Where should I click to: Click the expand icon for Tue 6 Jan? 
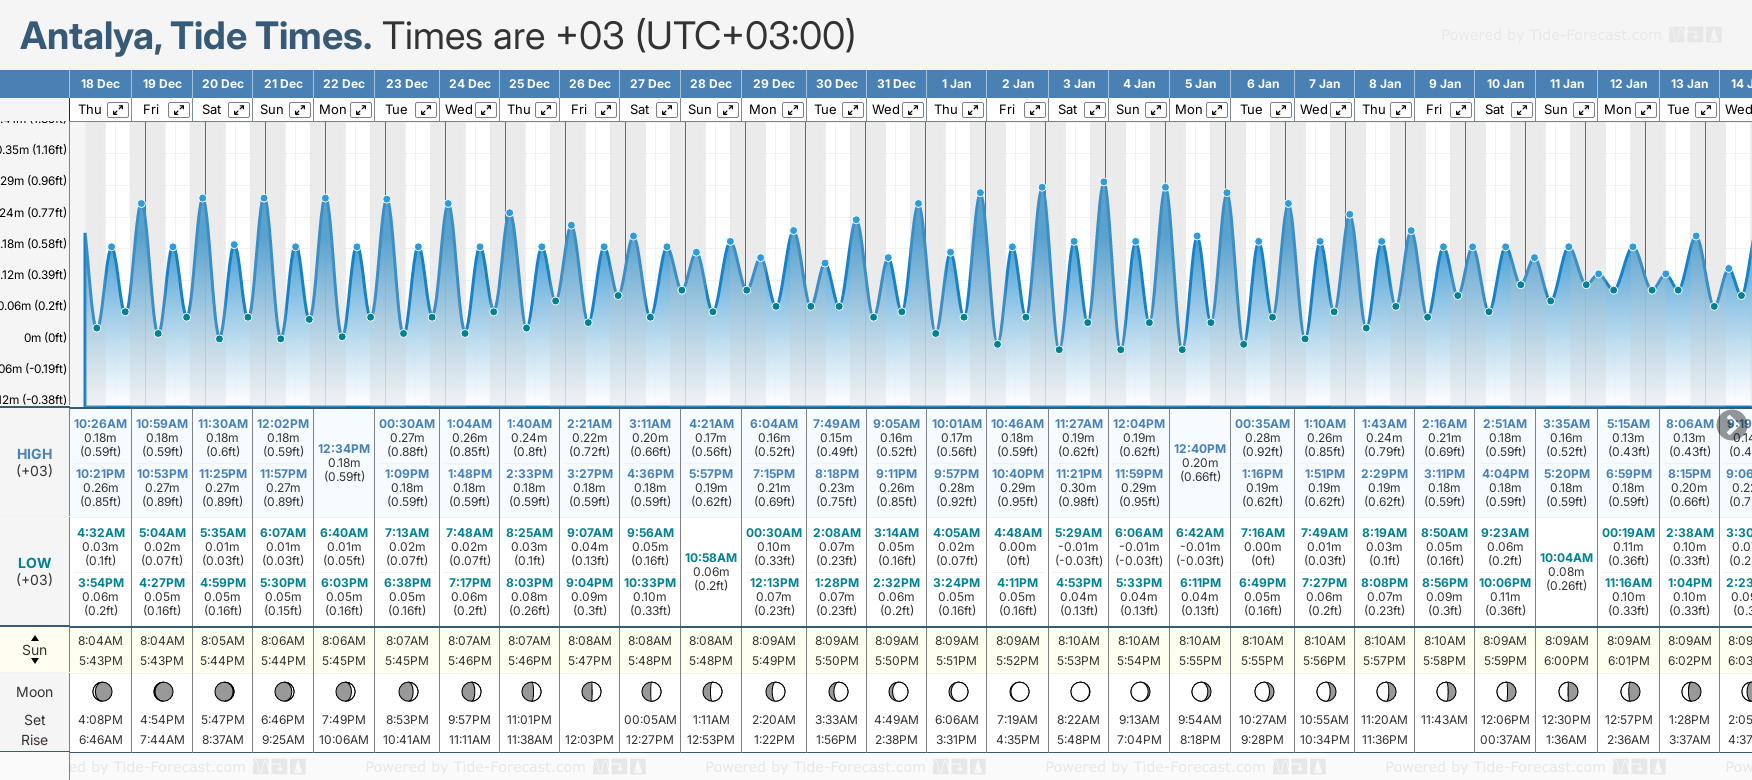tap(1279, 110)
